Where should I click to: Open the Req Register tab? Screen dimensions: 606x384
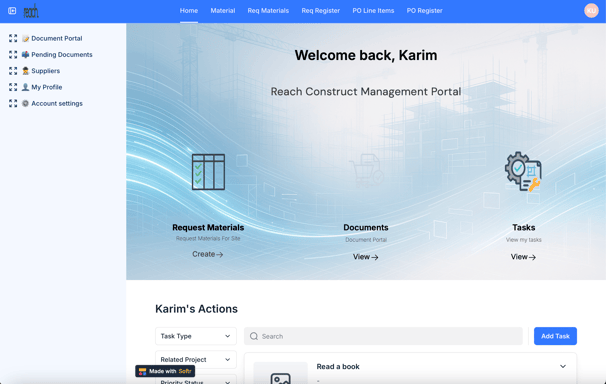click(321, 11)
